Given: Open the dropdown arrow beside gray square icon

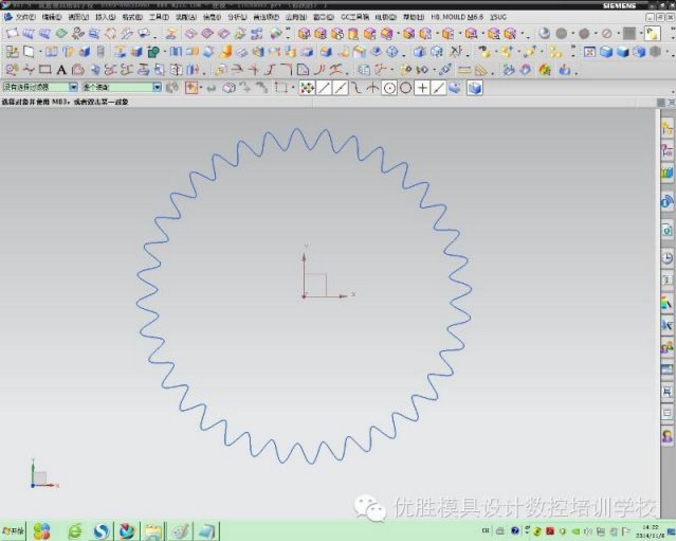Looking at the screenshot, I should point(640,33).
